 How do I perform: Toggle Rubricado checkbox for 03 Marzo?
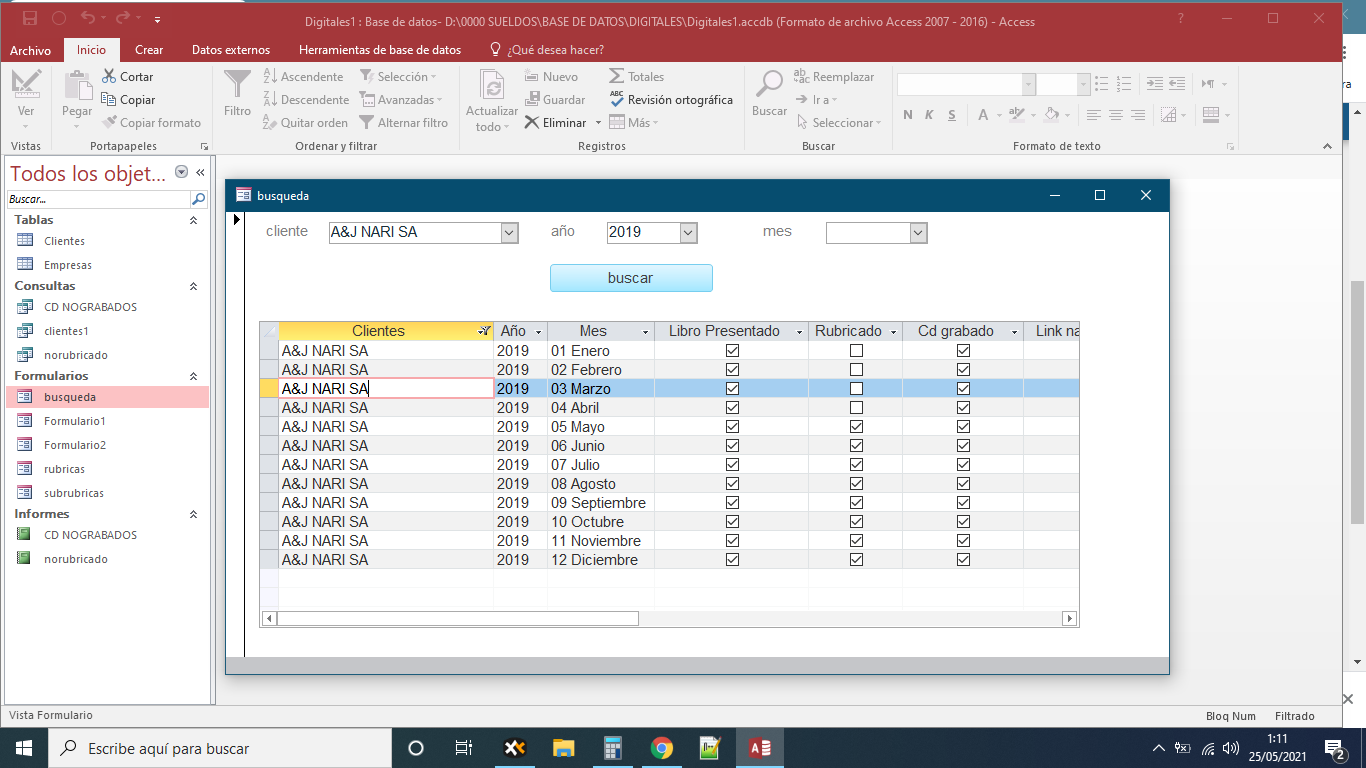point(856,389)
